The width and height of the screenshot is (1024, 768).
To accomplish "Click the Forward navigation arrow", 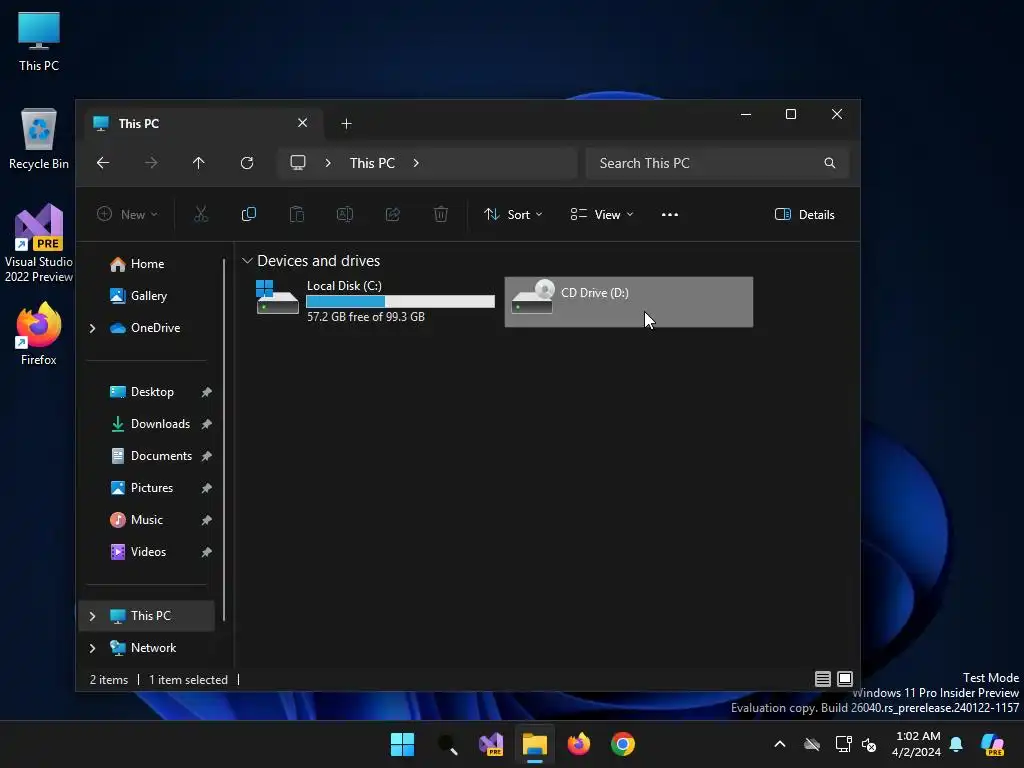I will (x=151, y=163).
